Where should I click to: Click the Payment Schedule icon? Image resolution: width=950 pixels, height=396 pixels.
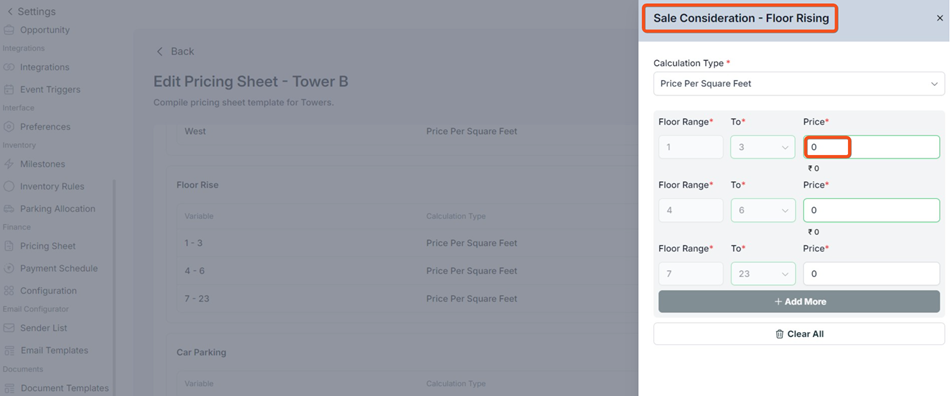point(8,268)
